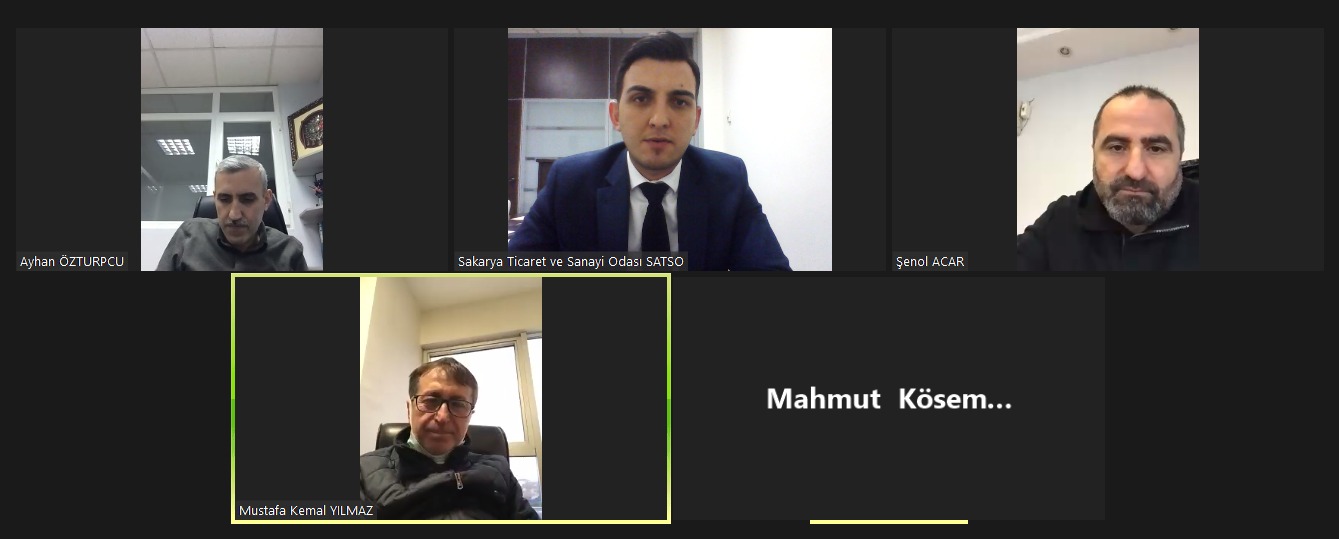Select Mustafa Kemal YILMAZ's highlighted video tile
1339x539 pixels.
[x=451, y=398]
